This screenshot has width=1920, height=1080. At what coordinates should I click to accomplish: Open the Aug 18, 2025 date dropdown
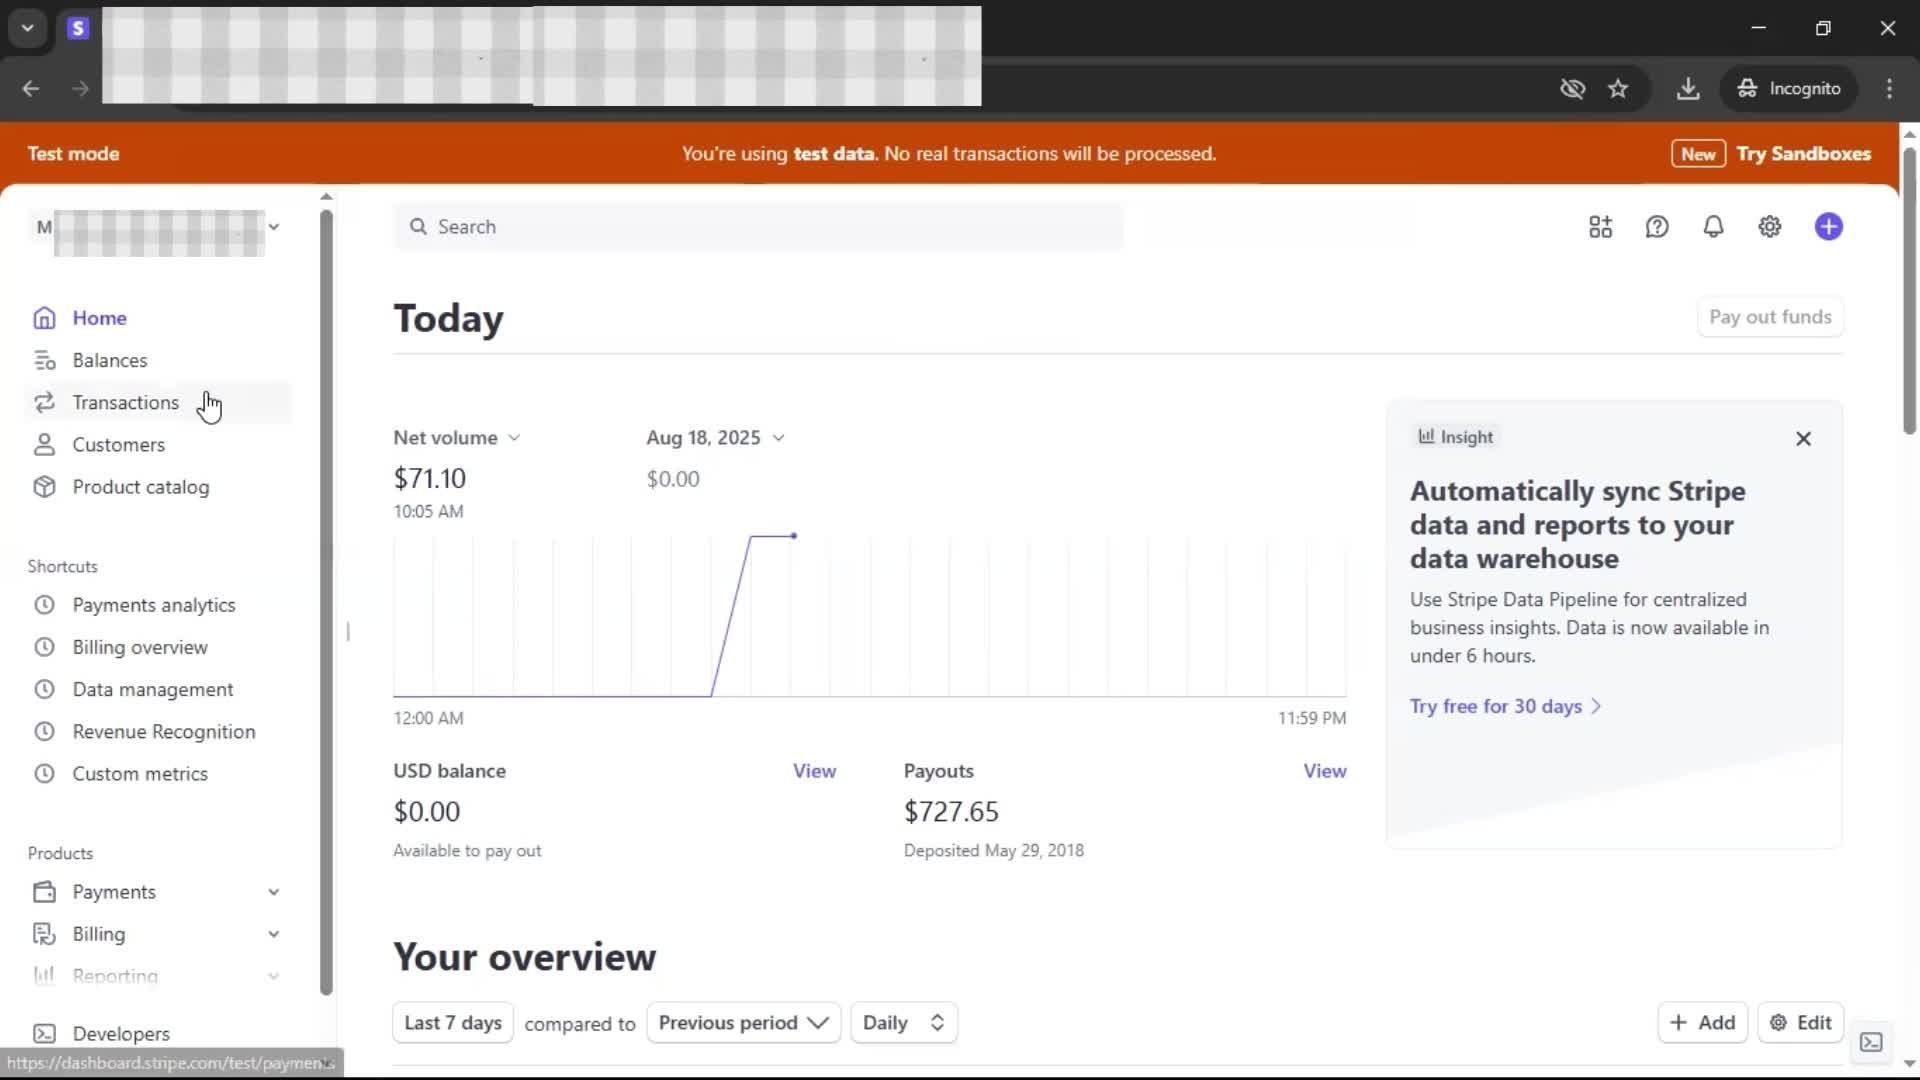coord(715,438)
